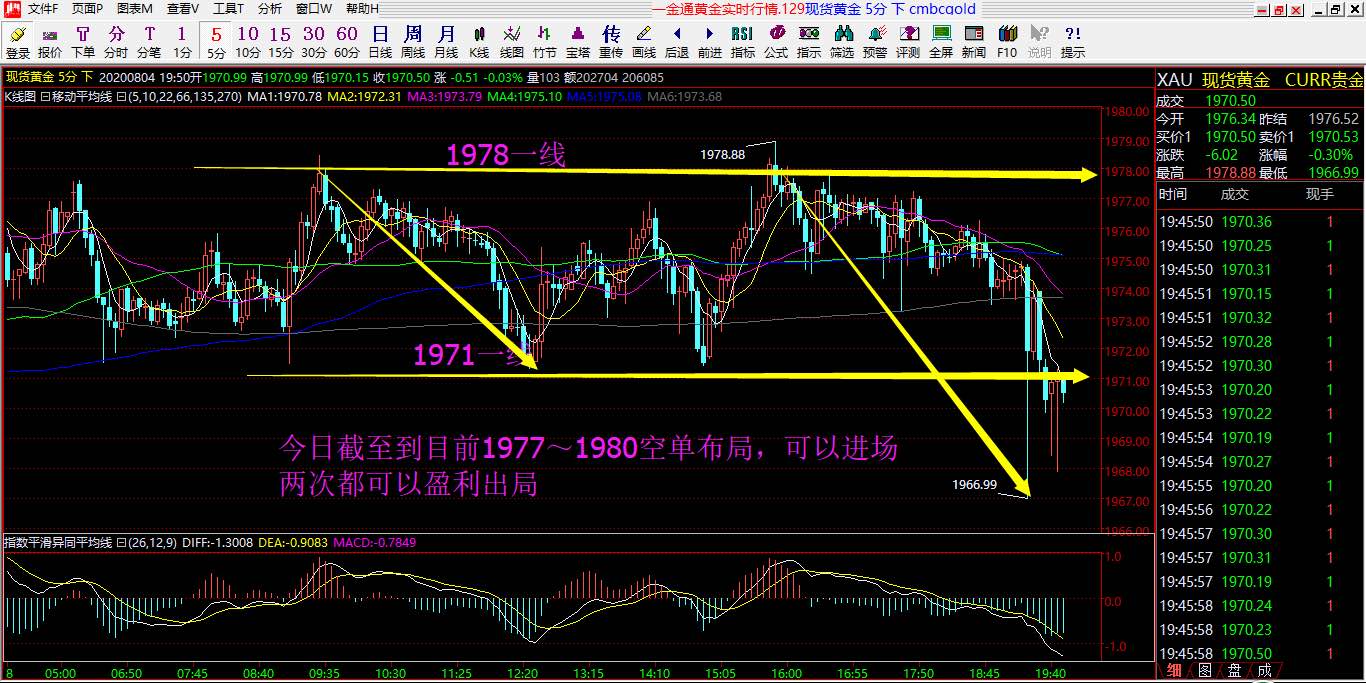Select the 竹节 bar chart style
This screenshot has width=1366, height=683.
point(545,43)
